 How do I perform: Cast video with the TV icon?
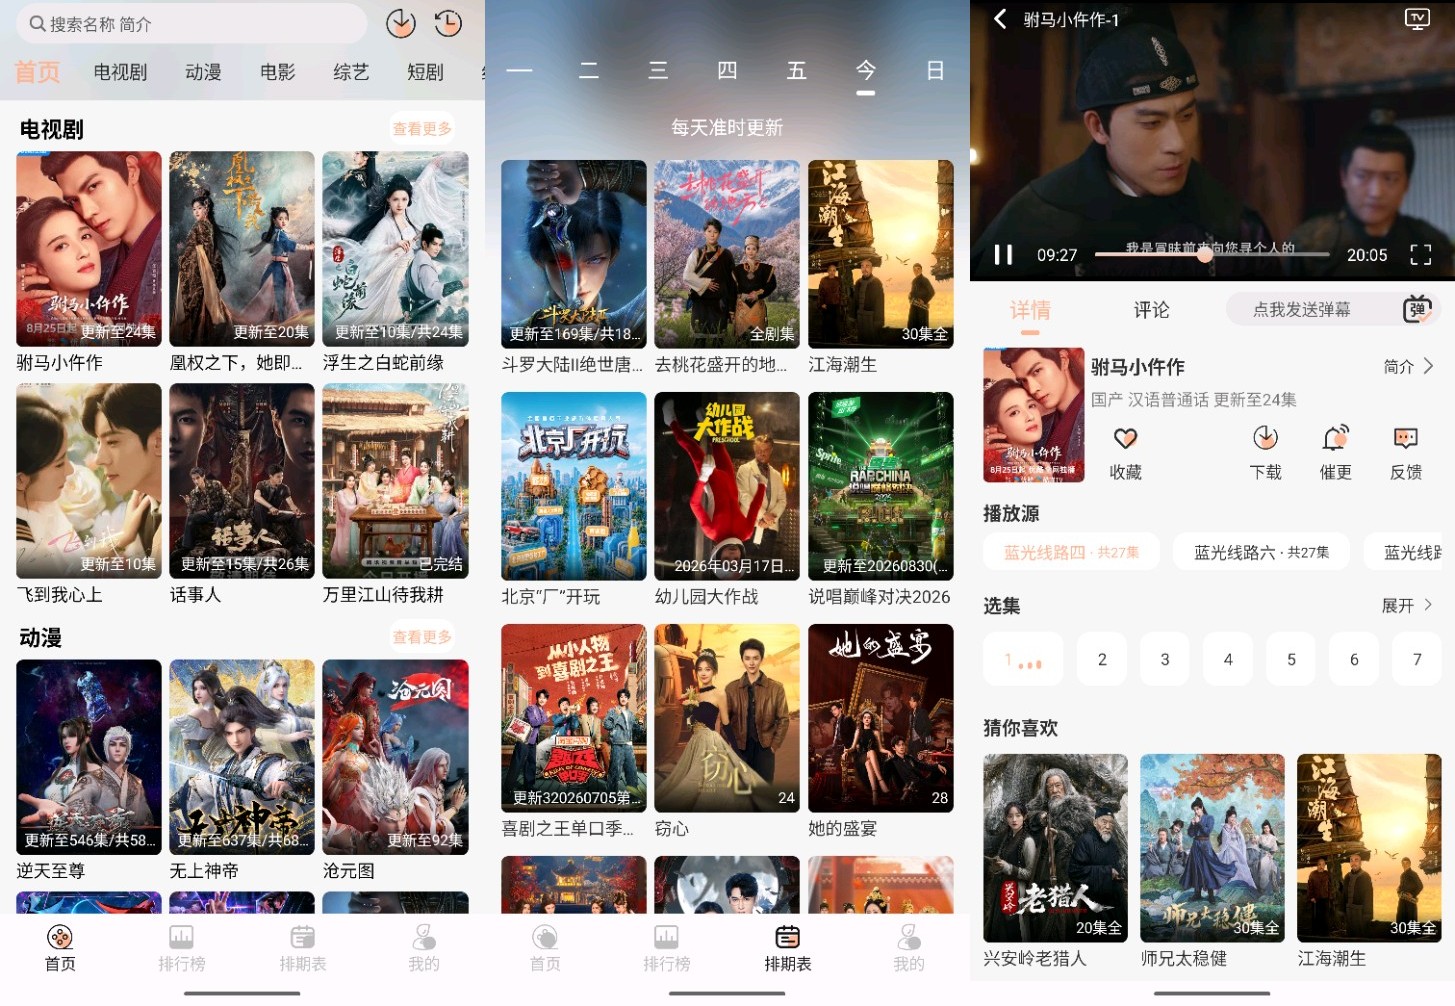tap(1417, 19)
